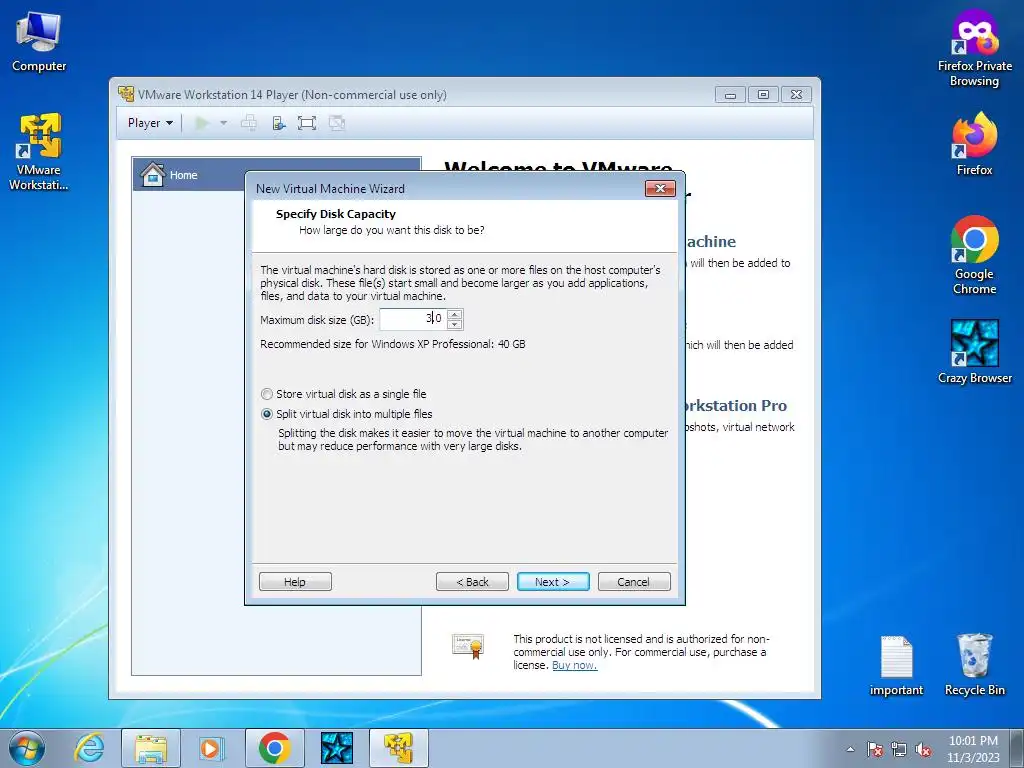This screenshot has height=768, width=1024.
Task: Open the Computer desktop icon
Action: 39,41
